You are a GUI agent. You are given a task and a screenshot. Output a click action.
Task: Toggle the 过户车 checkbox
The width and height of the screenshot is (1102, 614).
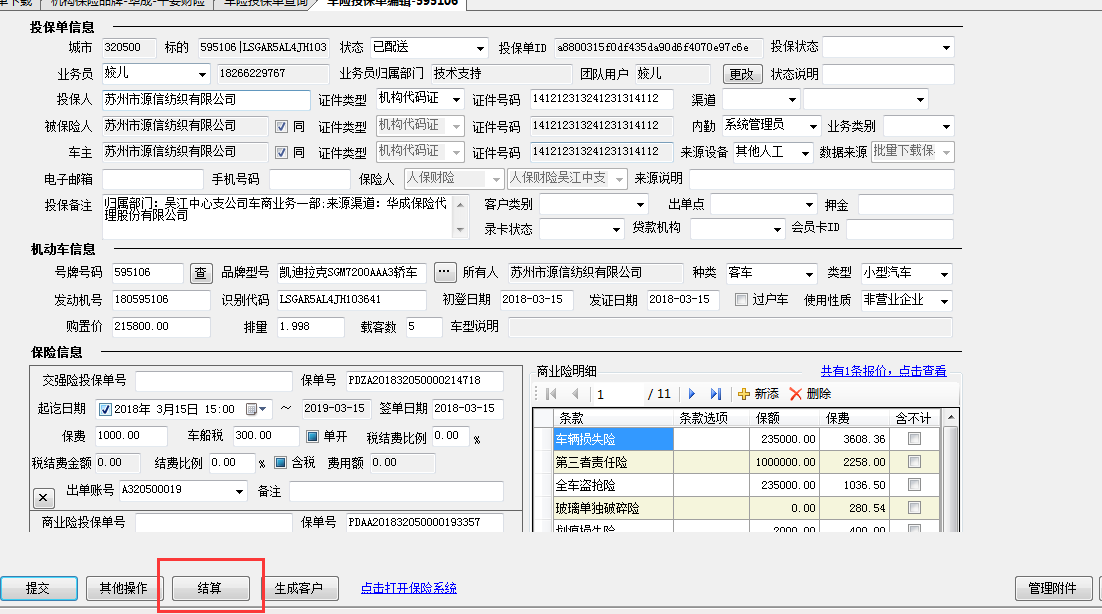click(x=741, y=300)
